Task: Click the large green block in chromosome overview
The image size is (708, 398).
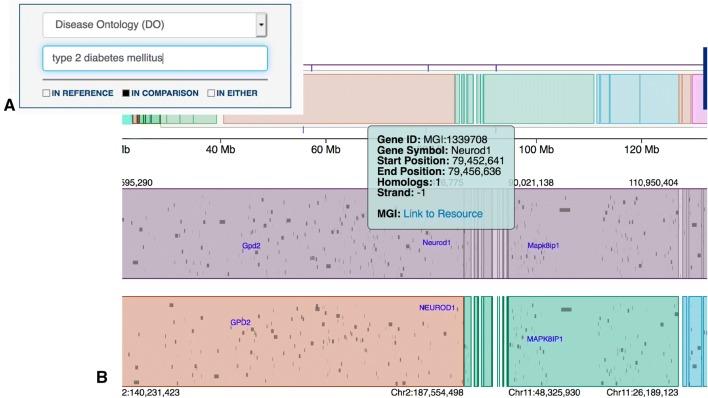Action: pos(539,98)
